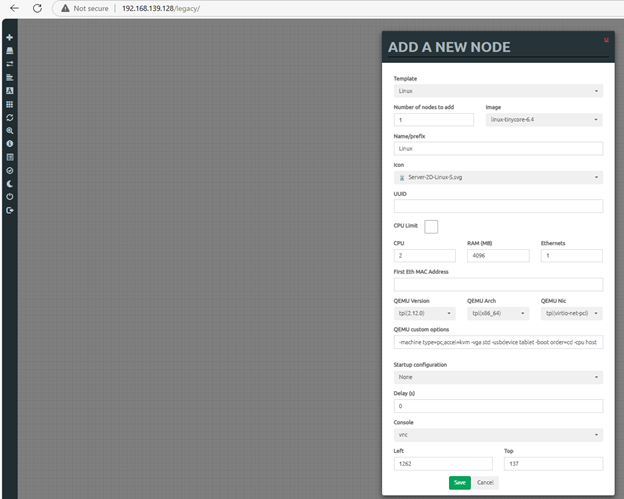Open the Status info icon

click(10, 144)
